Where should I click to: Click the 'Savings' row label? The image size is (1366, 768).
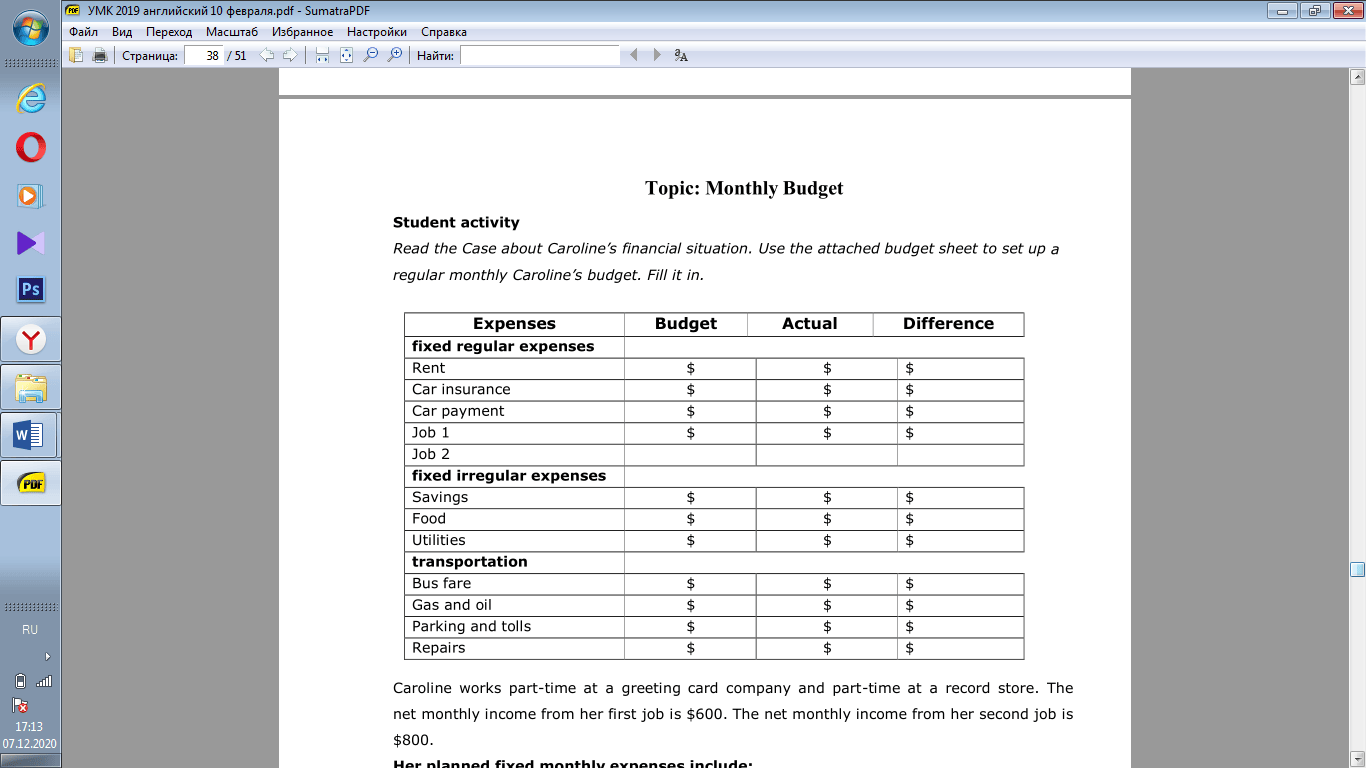(440, 497)
